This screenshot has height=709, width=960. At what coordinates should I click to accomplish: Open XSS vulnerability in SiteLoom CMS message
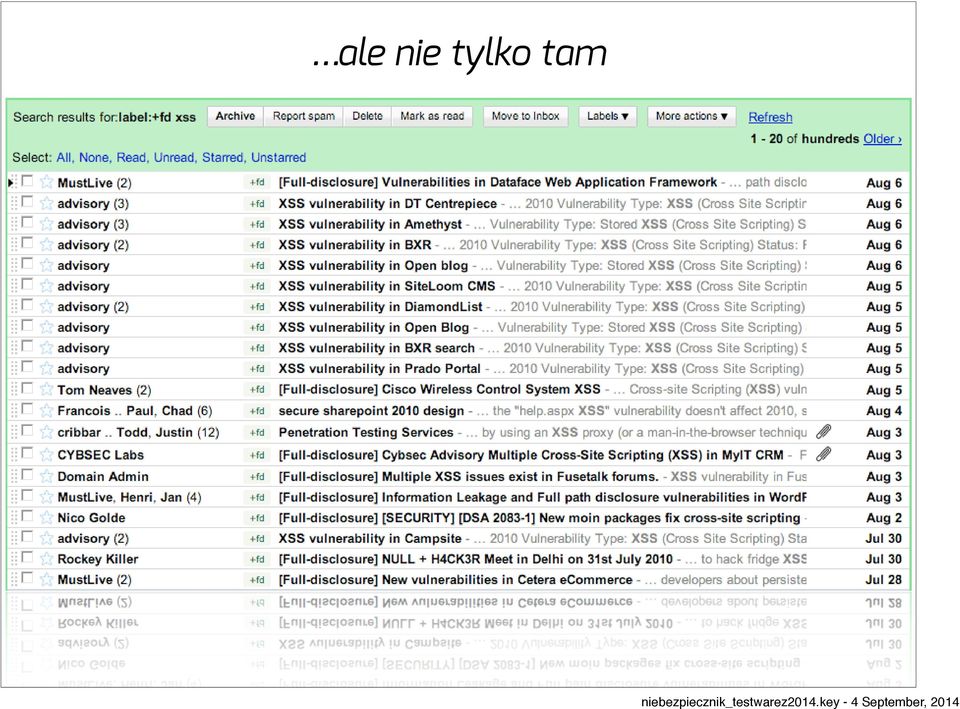[x=387, y=286]
